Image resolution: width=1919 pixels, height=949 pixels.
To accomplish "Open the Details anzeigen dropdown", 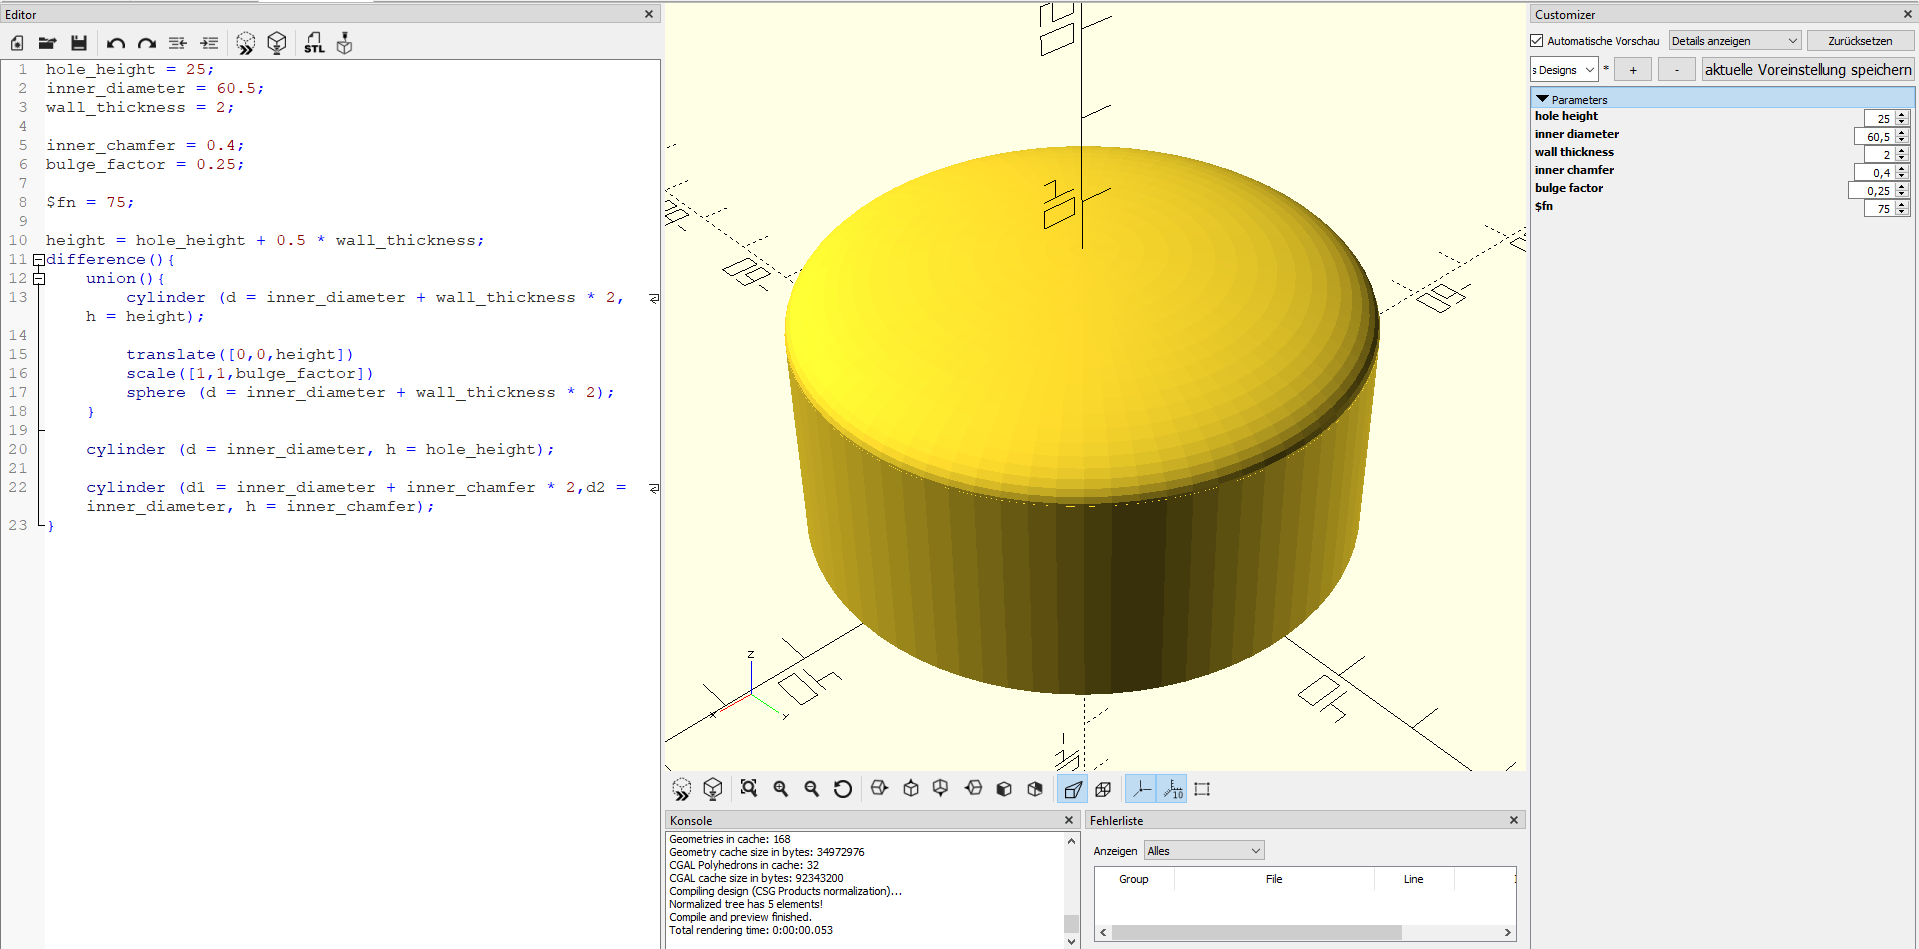I will coord(1735,40).
